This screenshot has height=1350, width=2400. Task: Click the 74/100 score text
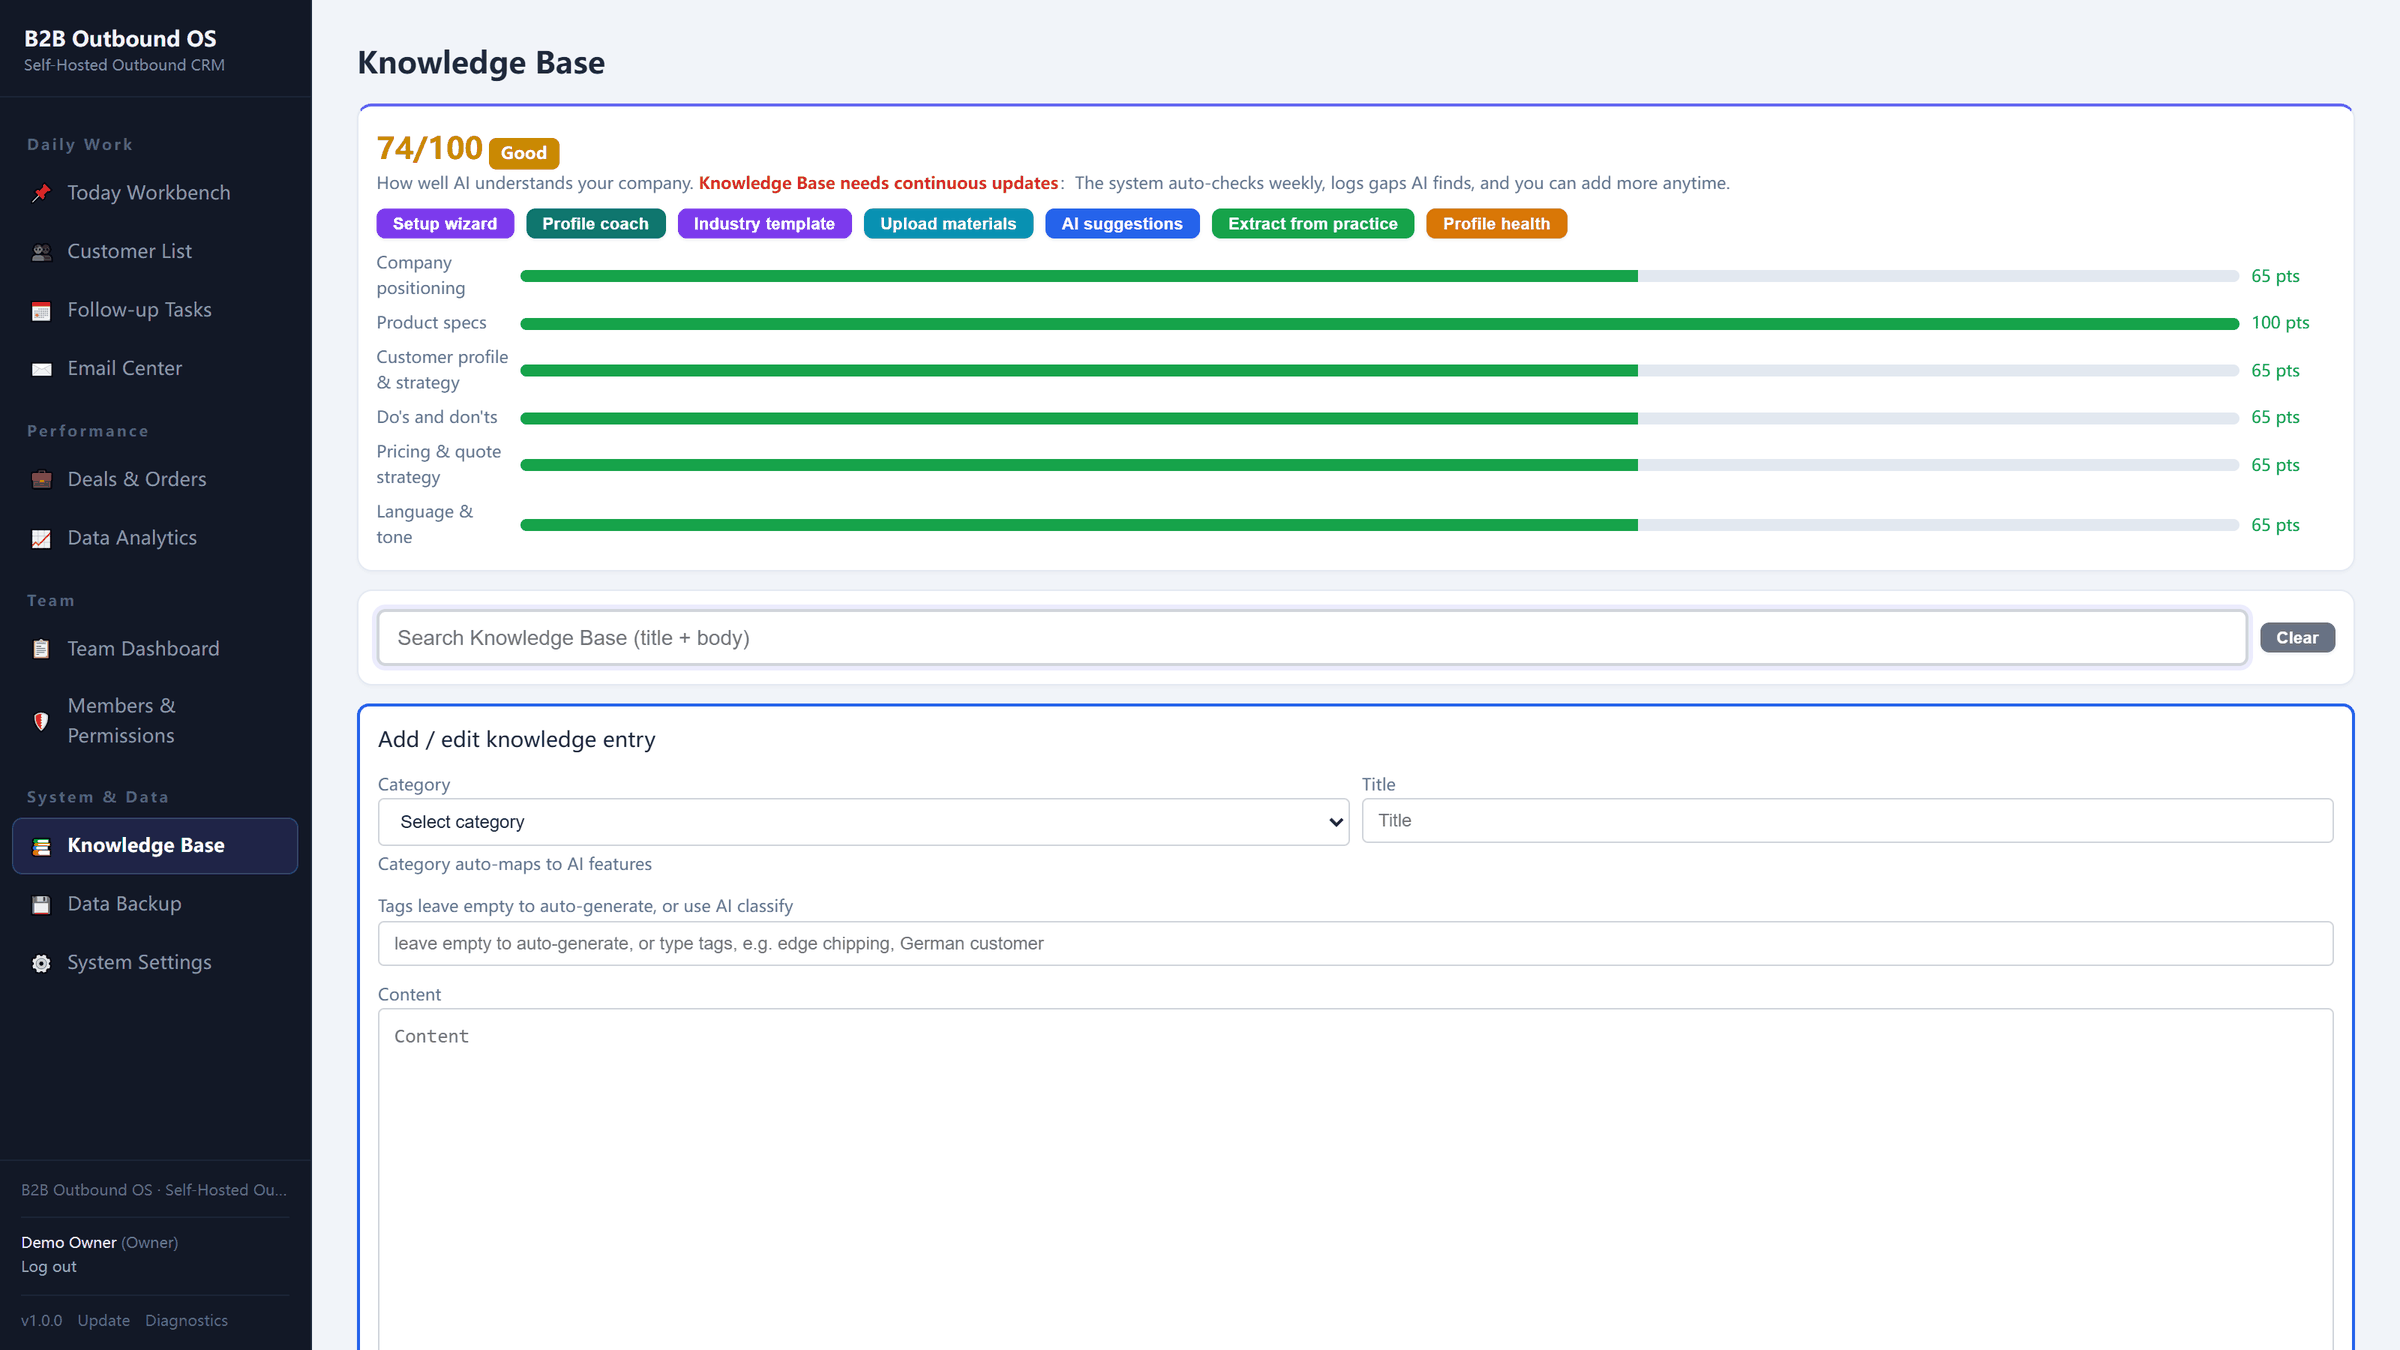pyautogui.click(x=429, y=148)
